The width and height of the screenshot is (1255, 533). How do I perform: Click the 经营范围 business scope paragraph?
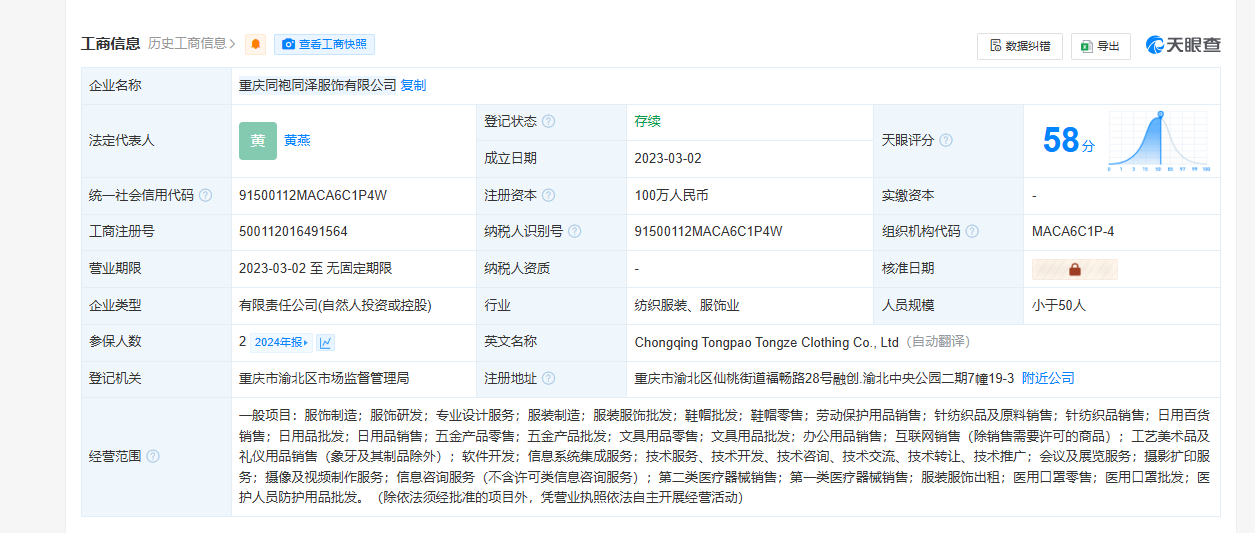pyautogui.click(x=725, y=456)
